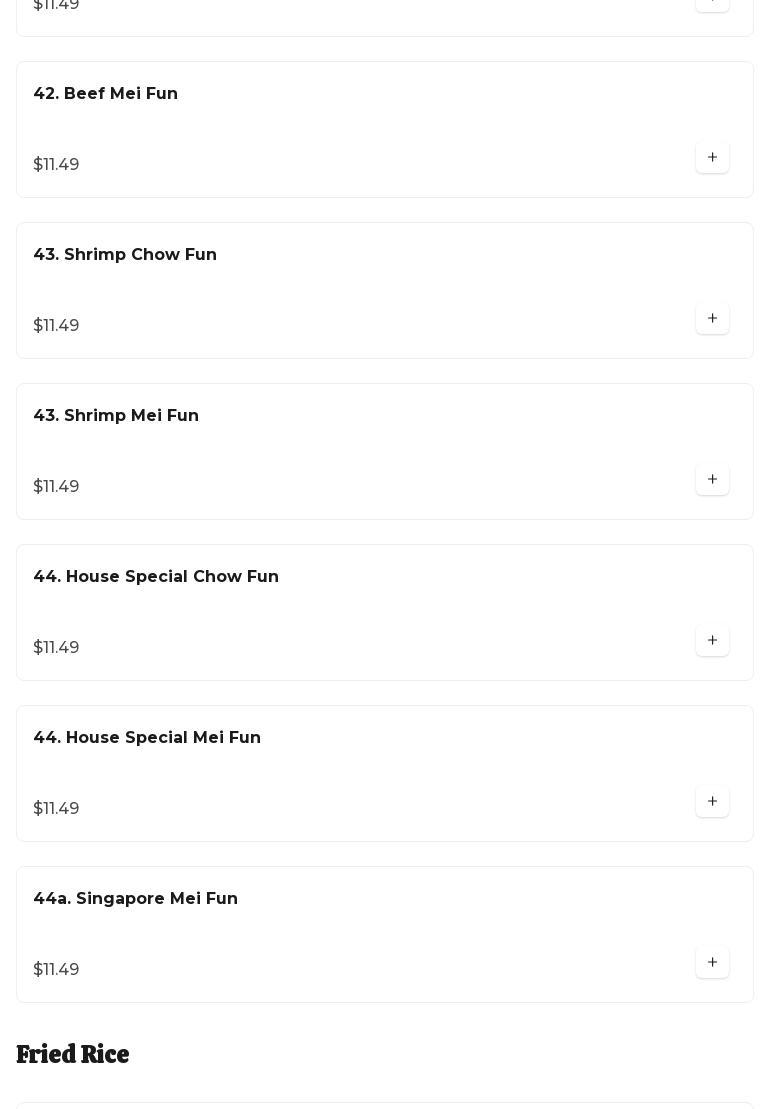Open the 42. Beef Mei Fun item title

point(106,93)
